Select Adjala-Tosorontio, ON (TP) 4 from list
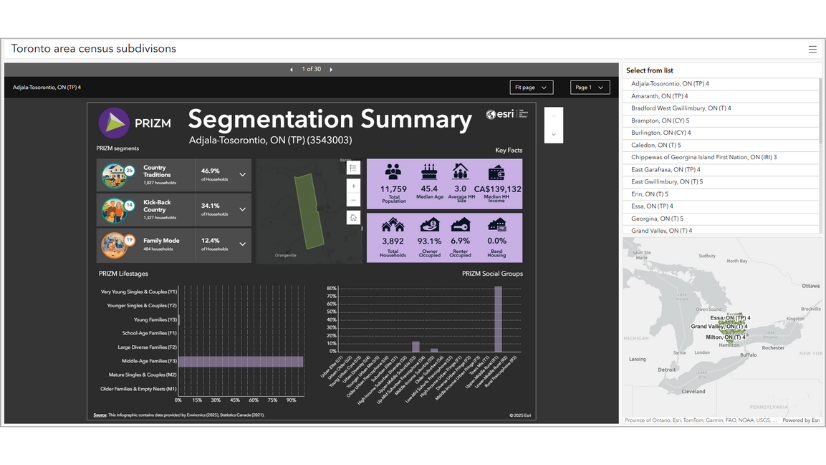Screen dimensions: 826x465 [721, 84]
